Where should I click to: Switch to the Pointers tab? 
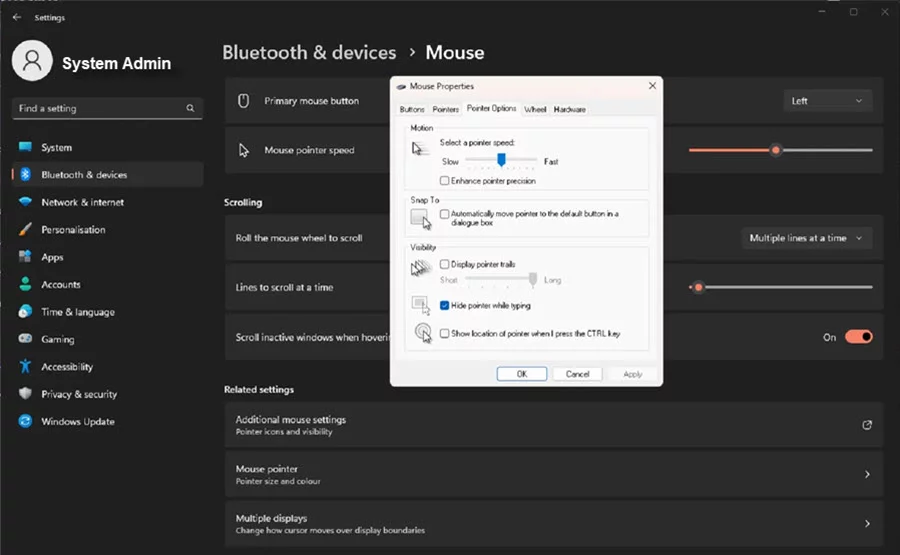445,109
